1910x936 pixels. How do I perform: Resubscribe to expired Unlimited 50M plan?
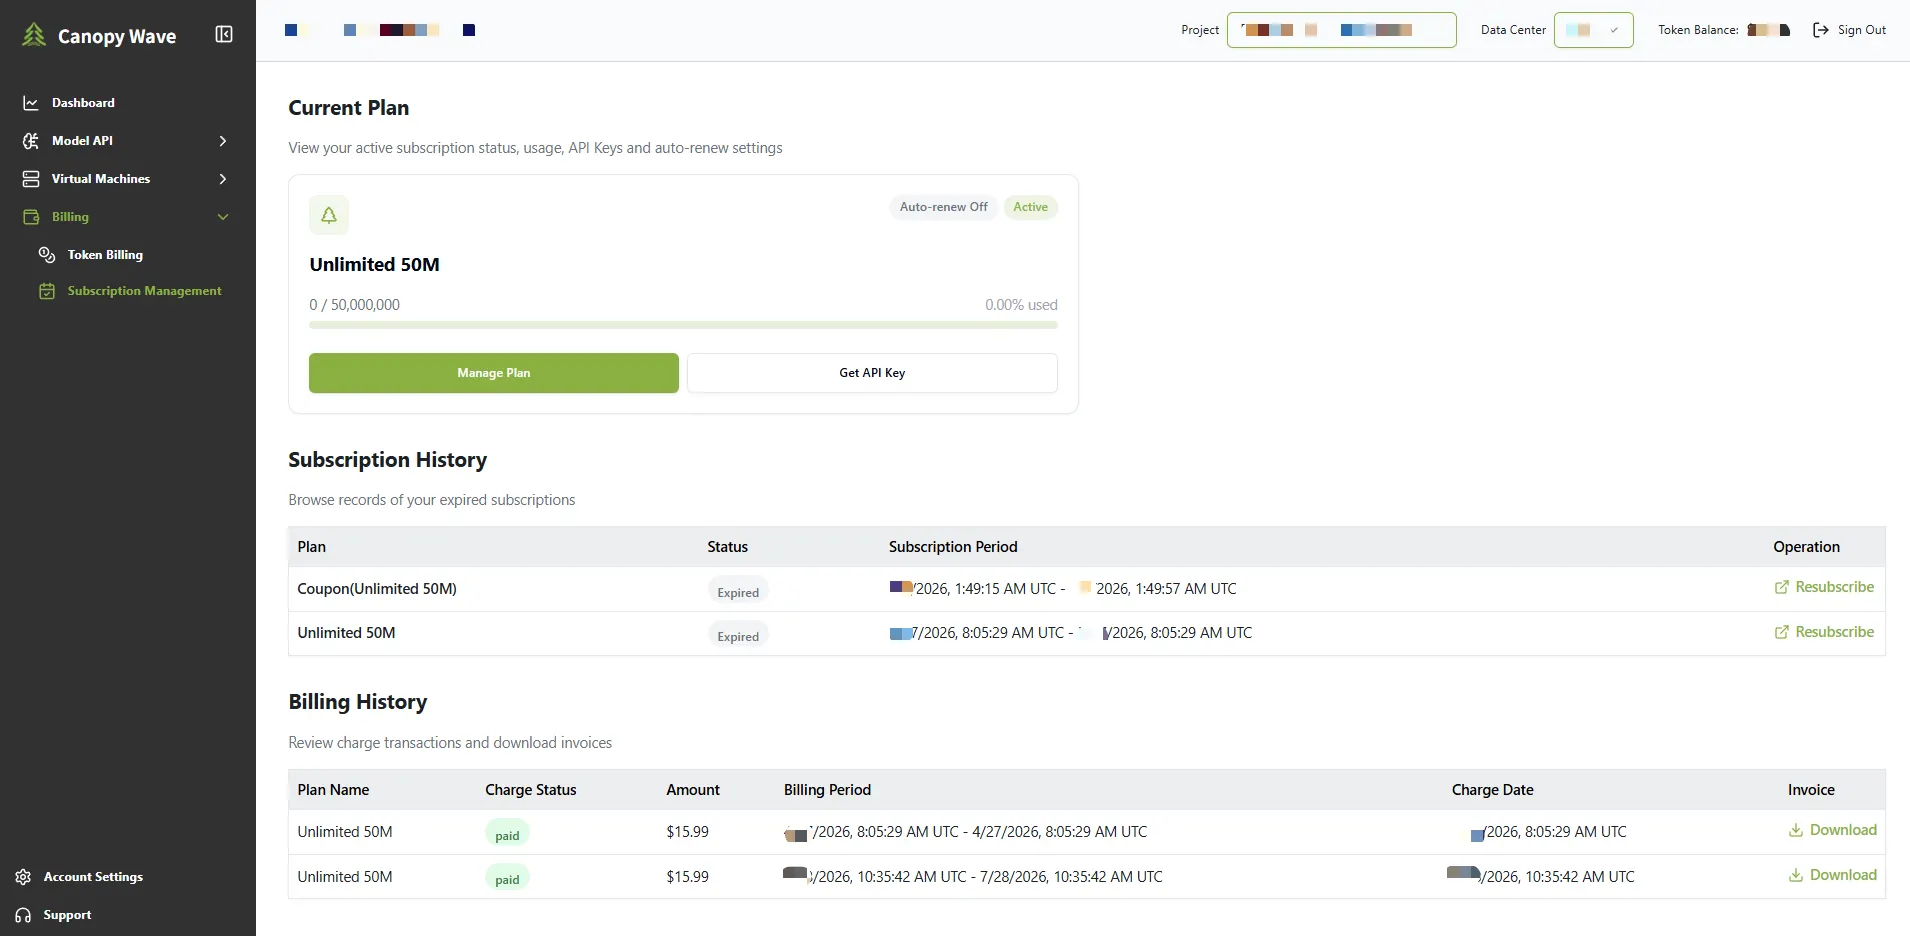click(1824, 632)
